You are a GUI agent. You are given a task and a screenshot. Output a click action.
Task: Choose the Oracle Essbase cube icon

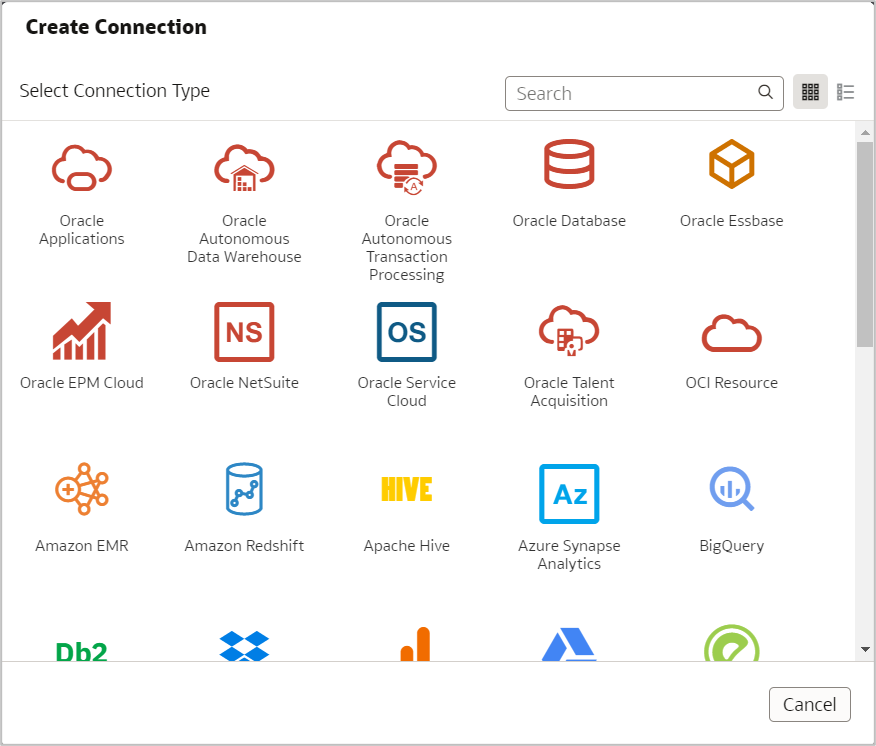(731, 164)
